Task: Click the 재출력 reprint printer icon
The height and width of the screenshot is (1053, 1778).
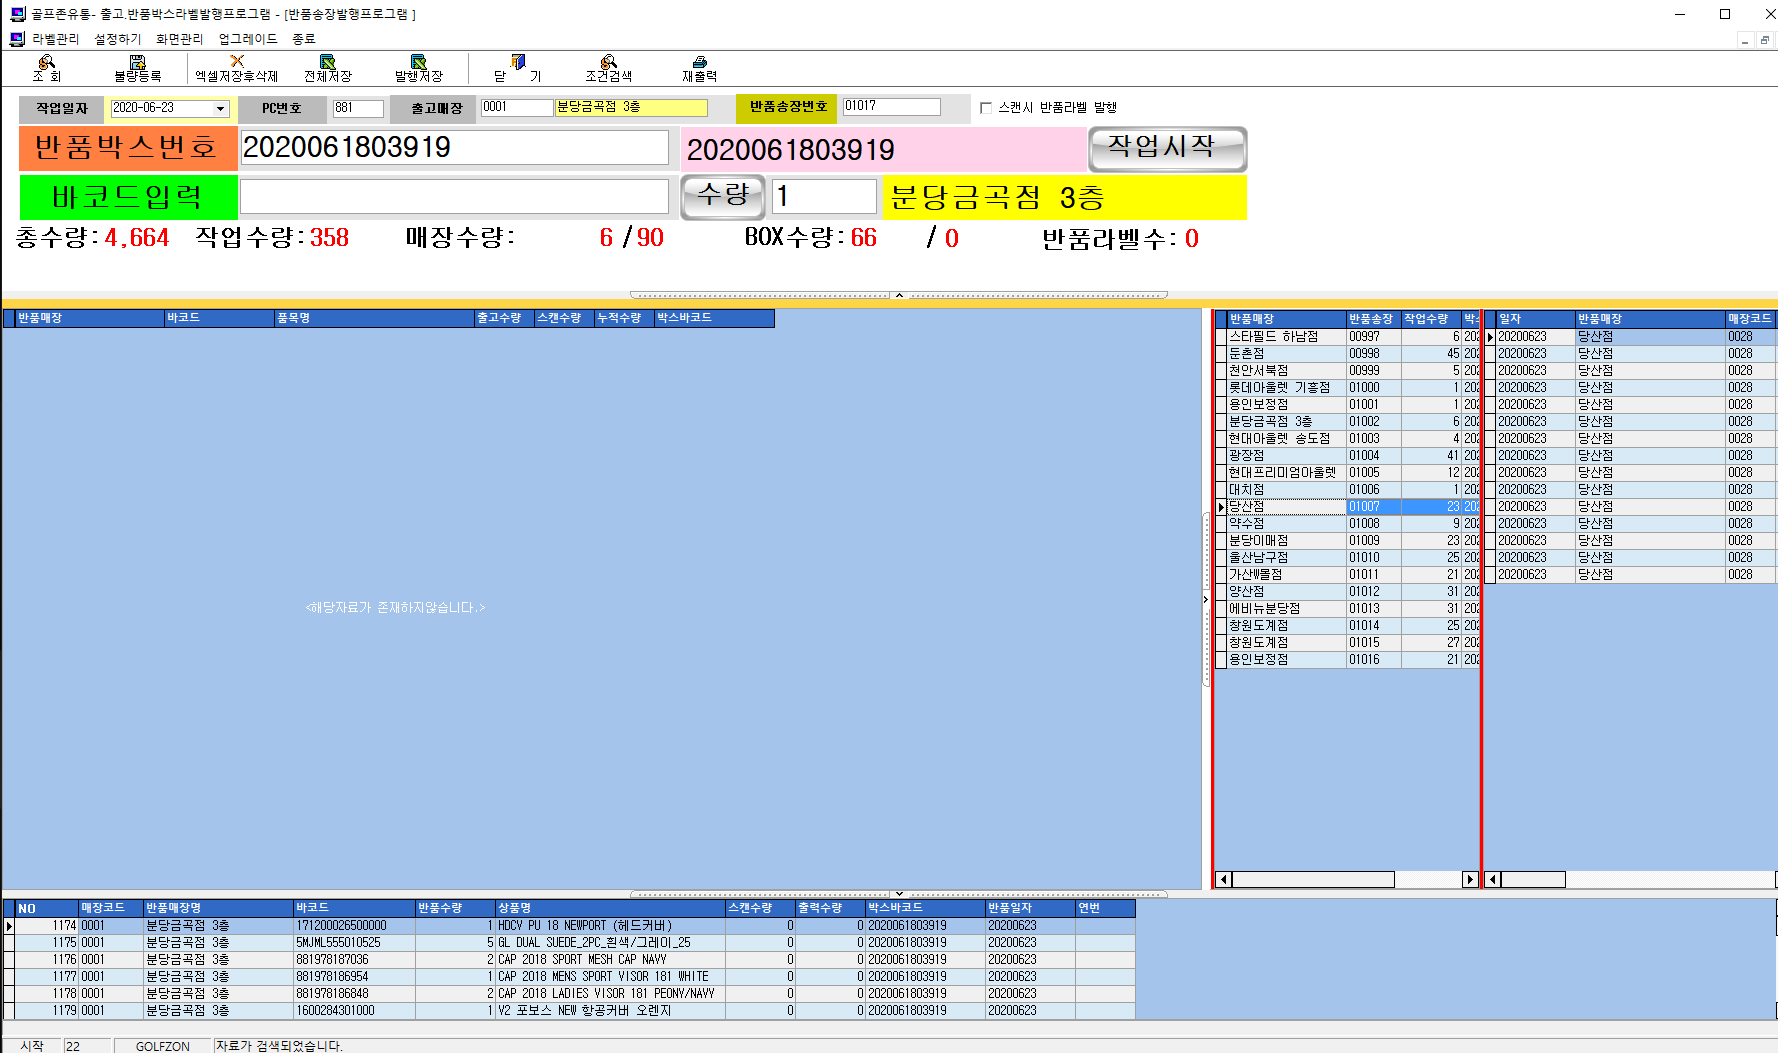Action: pos(699,63)
